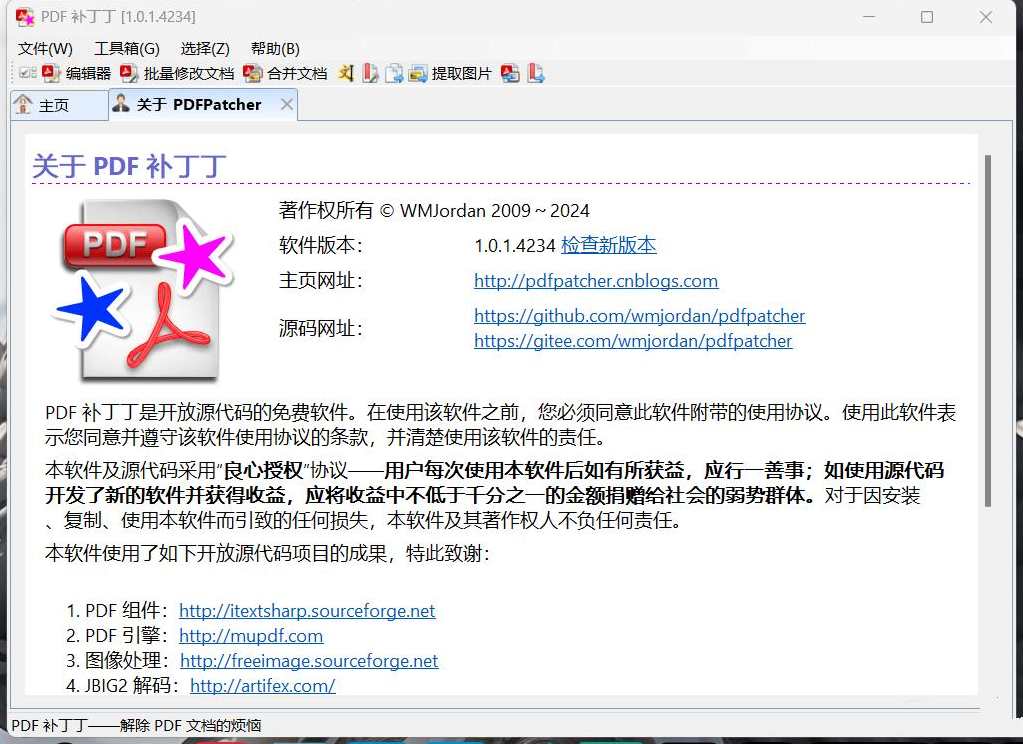Open the 工具箱(G) menu
This screenshot has height=744, width=1023.
pos(127,48)
